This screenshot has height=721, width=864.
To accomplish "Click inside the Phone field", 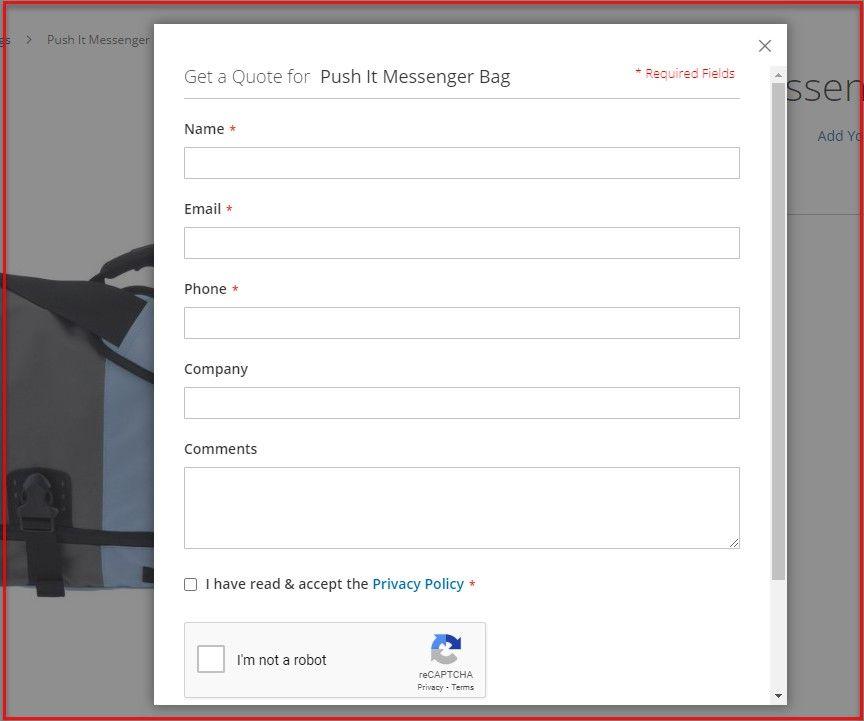I will pyautogui.click(x=462, y=323).
